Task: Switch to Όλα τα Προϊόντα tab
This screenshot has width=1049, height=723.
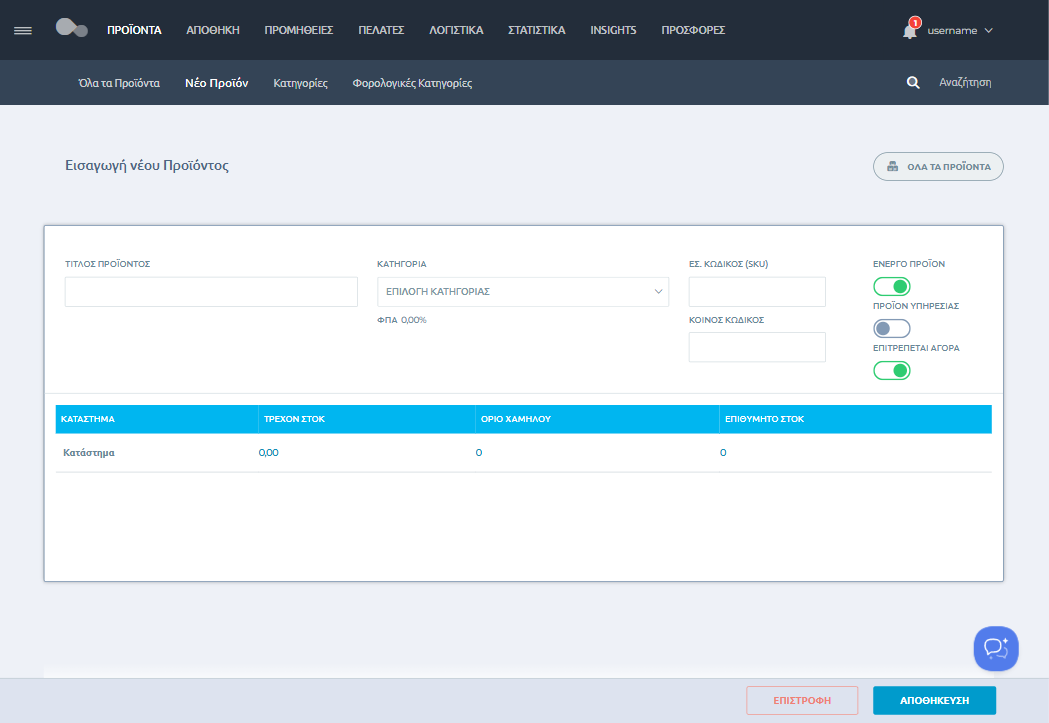Action: (119, 83)
